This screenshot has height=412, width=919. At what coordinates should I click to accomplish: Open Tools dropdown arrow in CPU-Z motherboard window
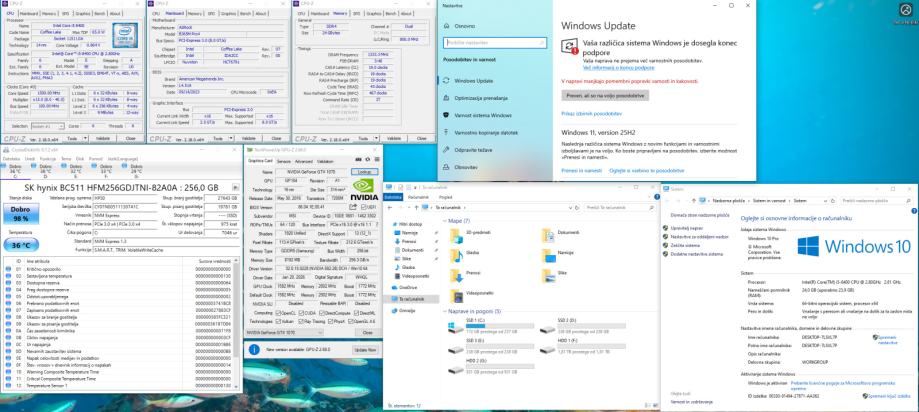pos(232,138)
